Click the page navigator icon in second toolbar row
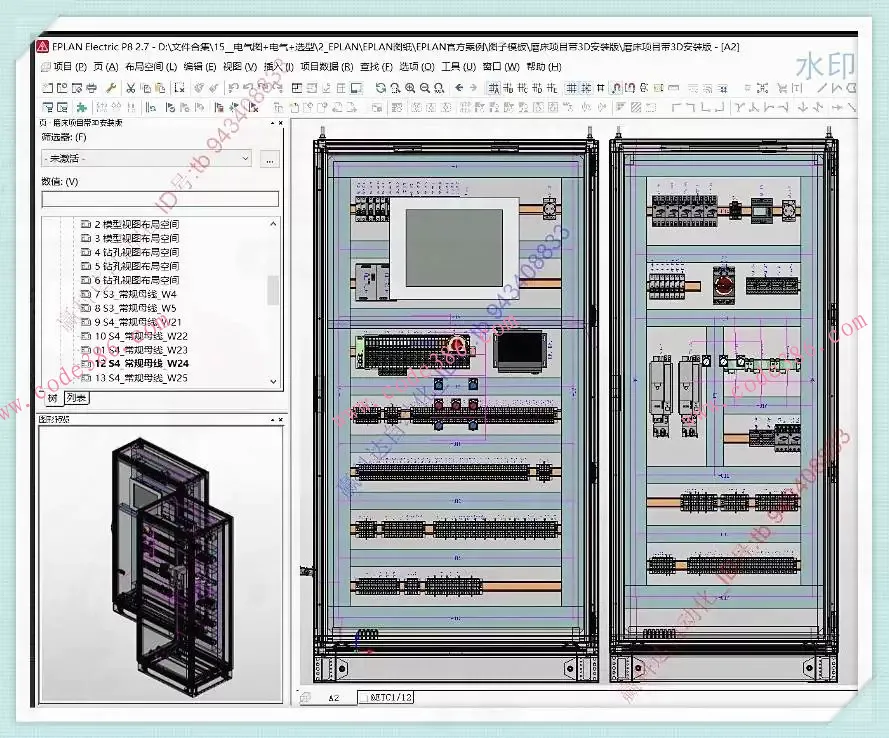The width and height of the screenshot is (889, 738). click(47, 107)
